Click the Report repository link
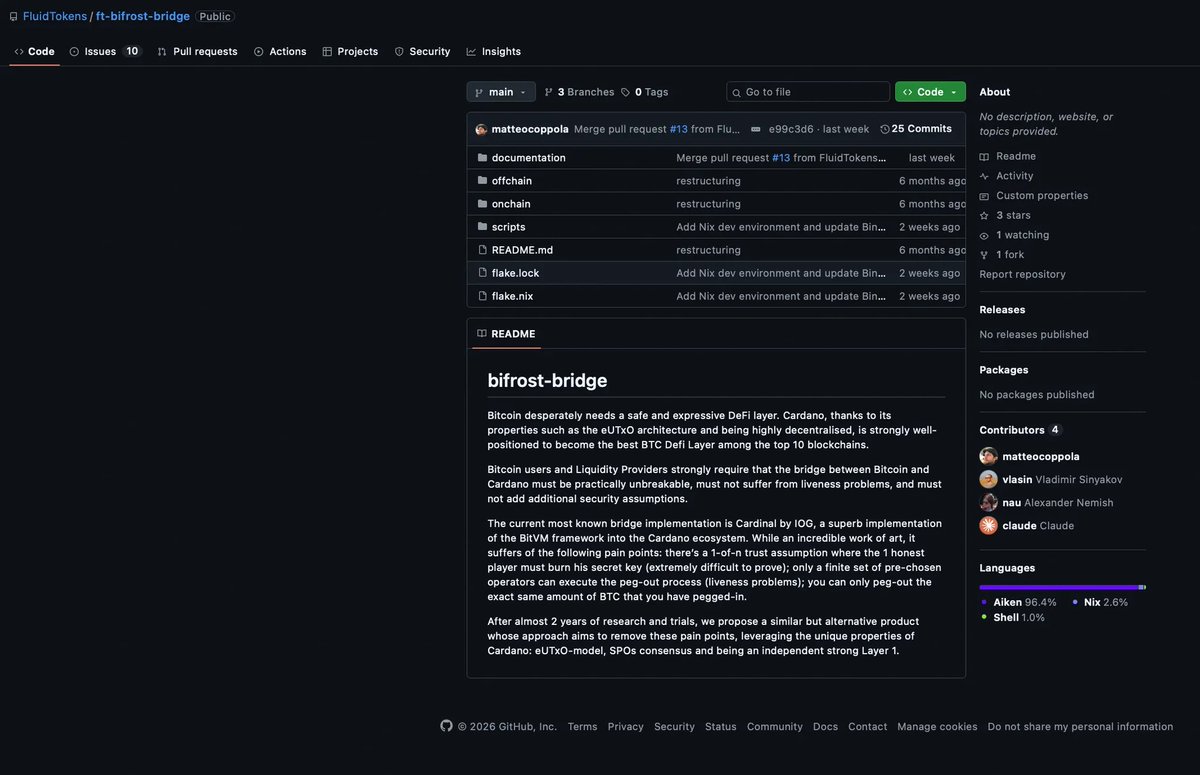 pyautogui.click(x=1022, y=274)
